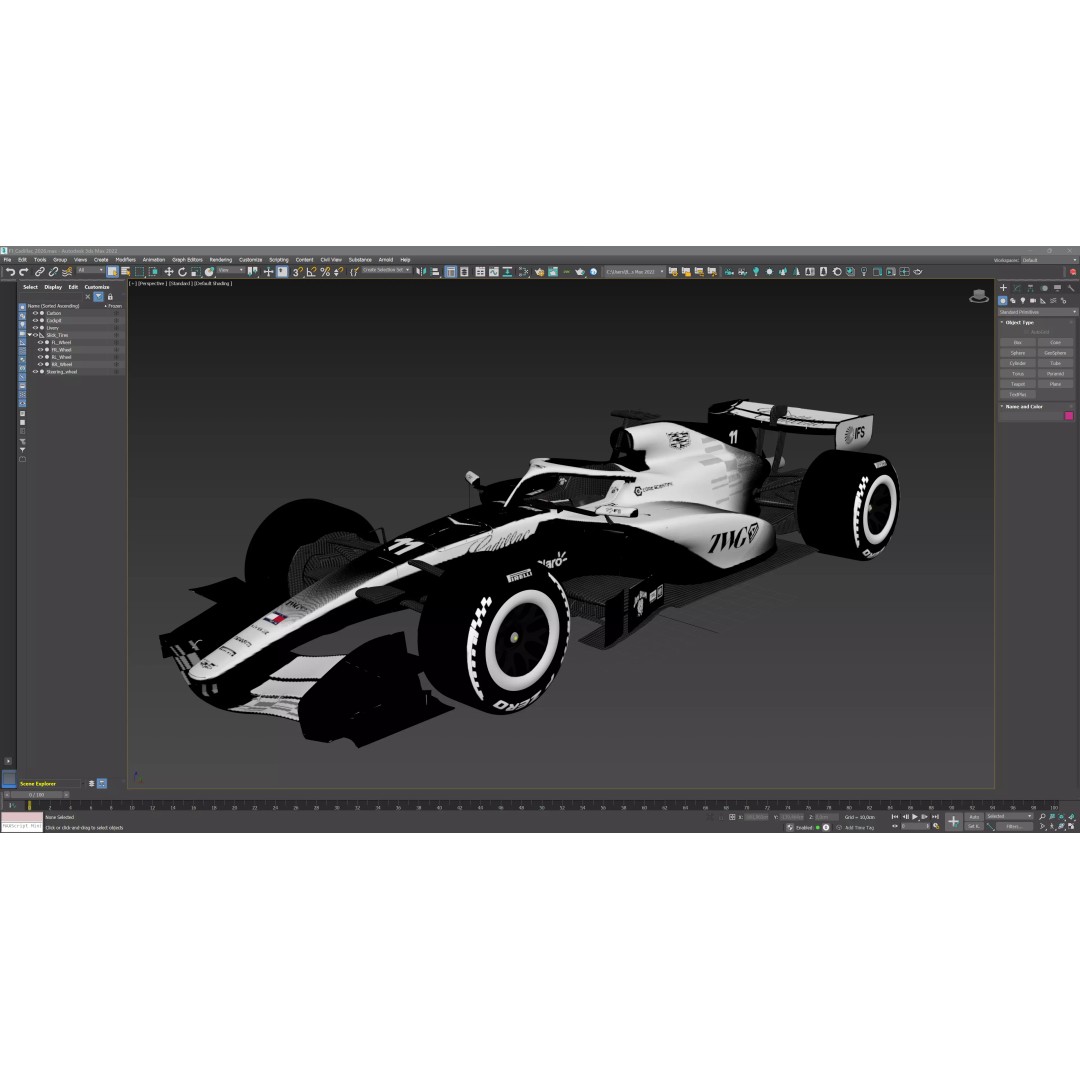Collapse the Slick_Tires tree group

(30, 335)
